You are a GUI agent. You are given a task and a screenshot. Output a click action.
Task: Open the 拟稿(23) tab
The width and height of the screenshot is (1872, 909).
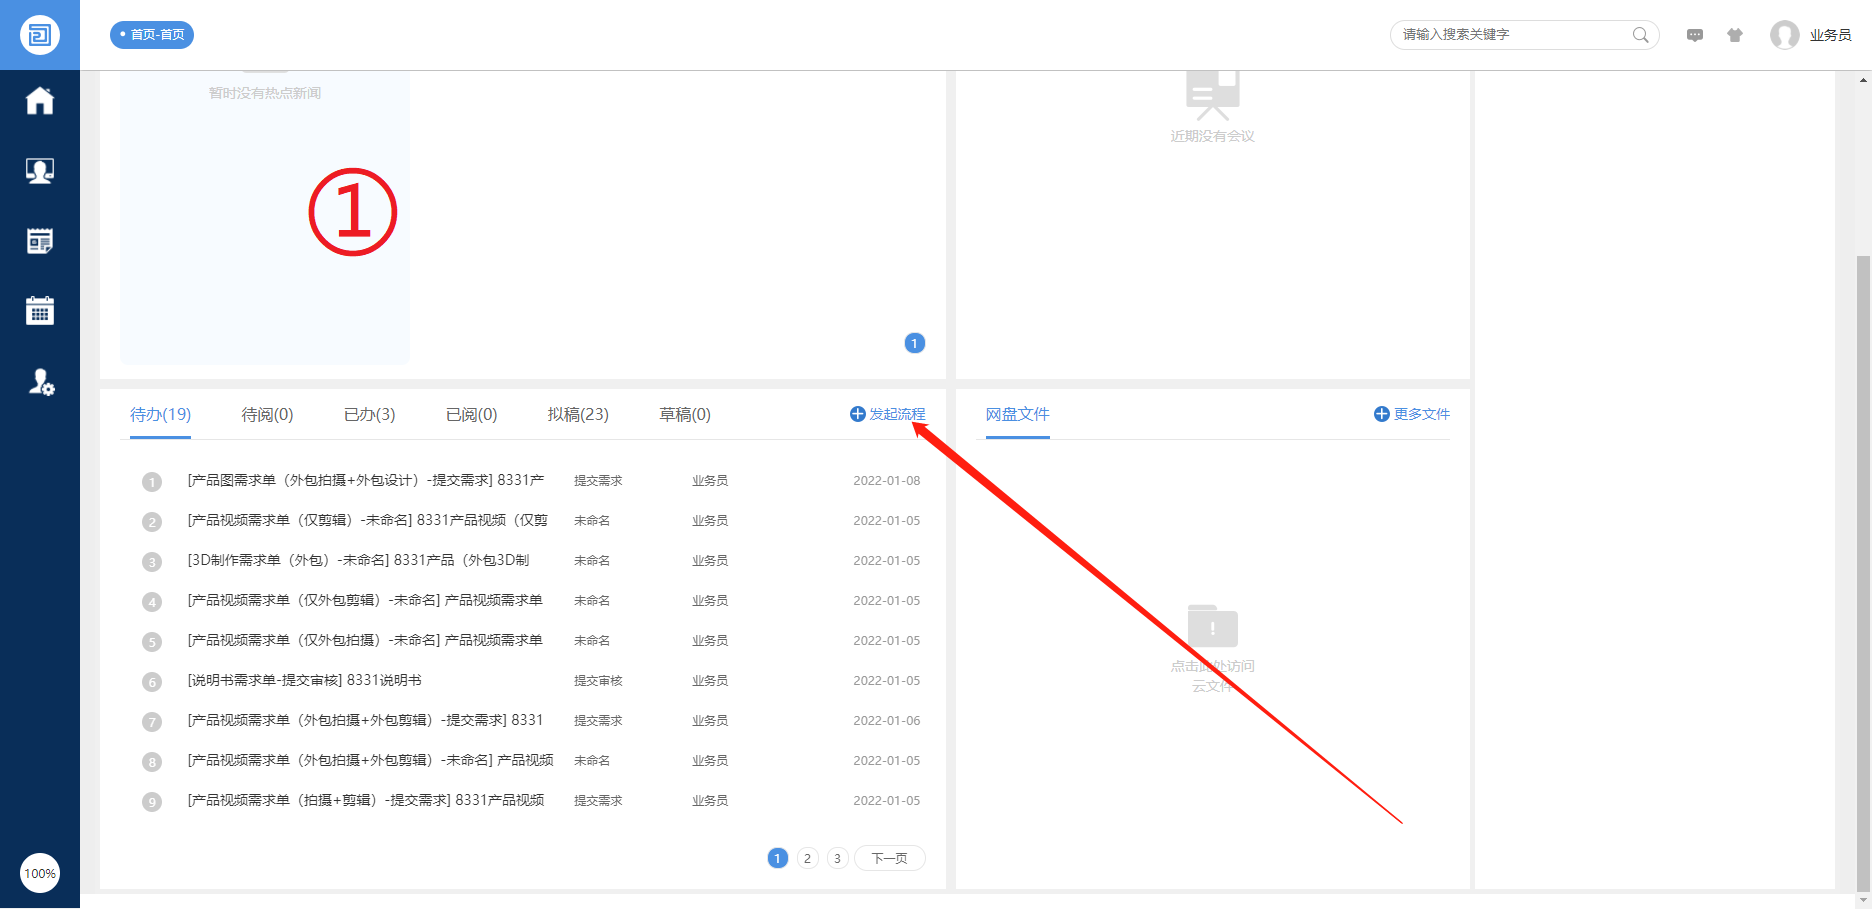click(x=578, y=414)
